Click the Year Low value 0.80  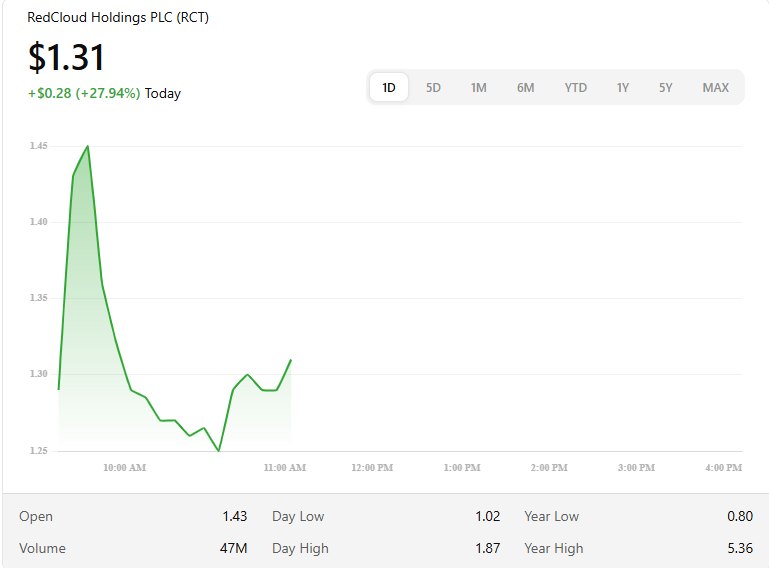[x=740, y=516]
